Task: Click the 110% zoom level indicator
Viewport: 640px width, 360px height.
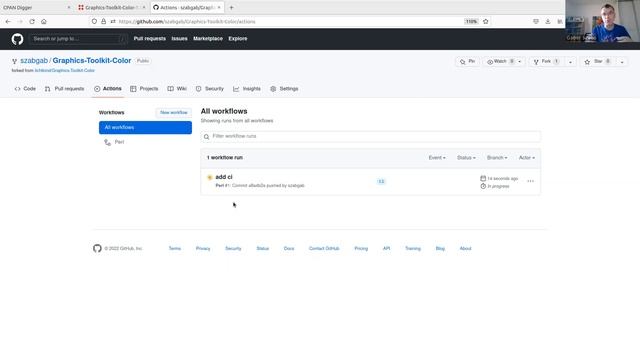Action: click(x=471, y=21)
